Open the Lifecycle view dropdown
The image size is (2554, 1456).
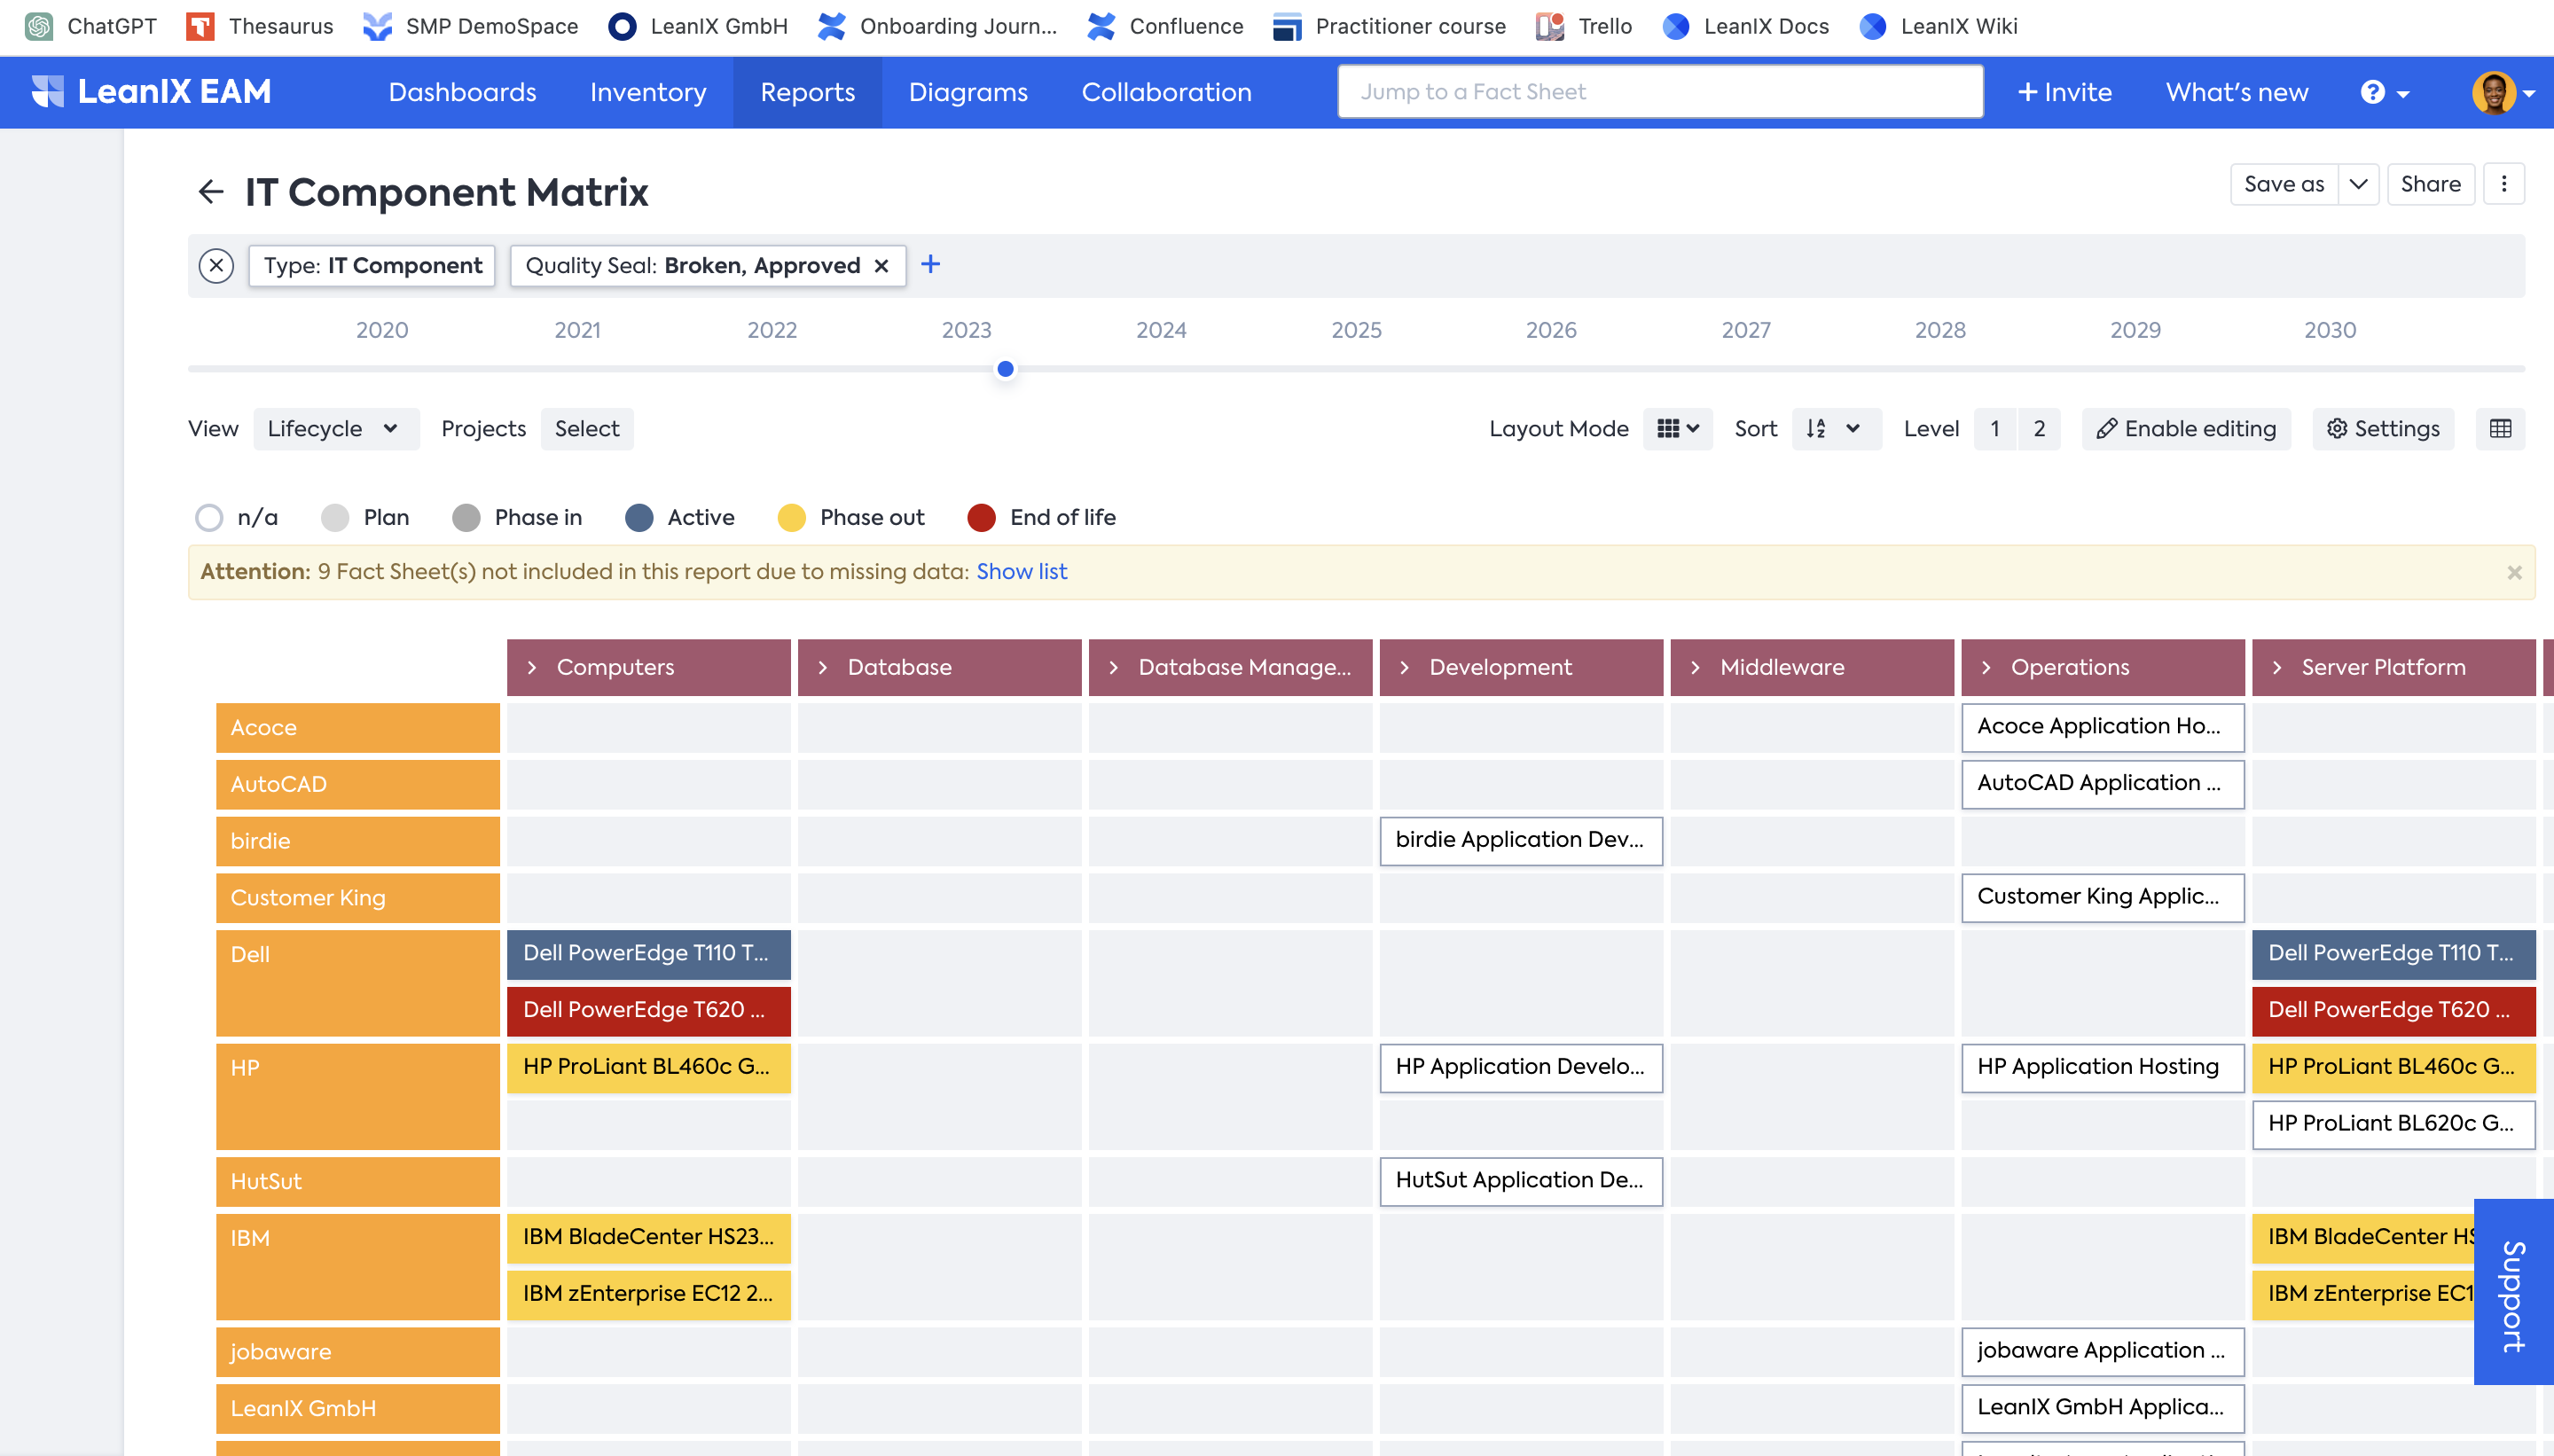[335, 429]
